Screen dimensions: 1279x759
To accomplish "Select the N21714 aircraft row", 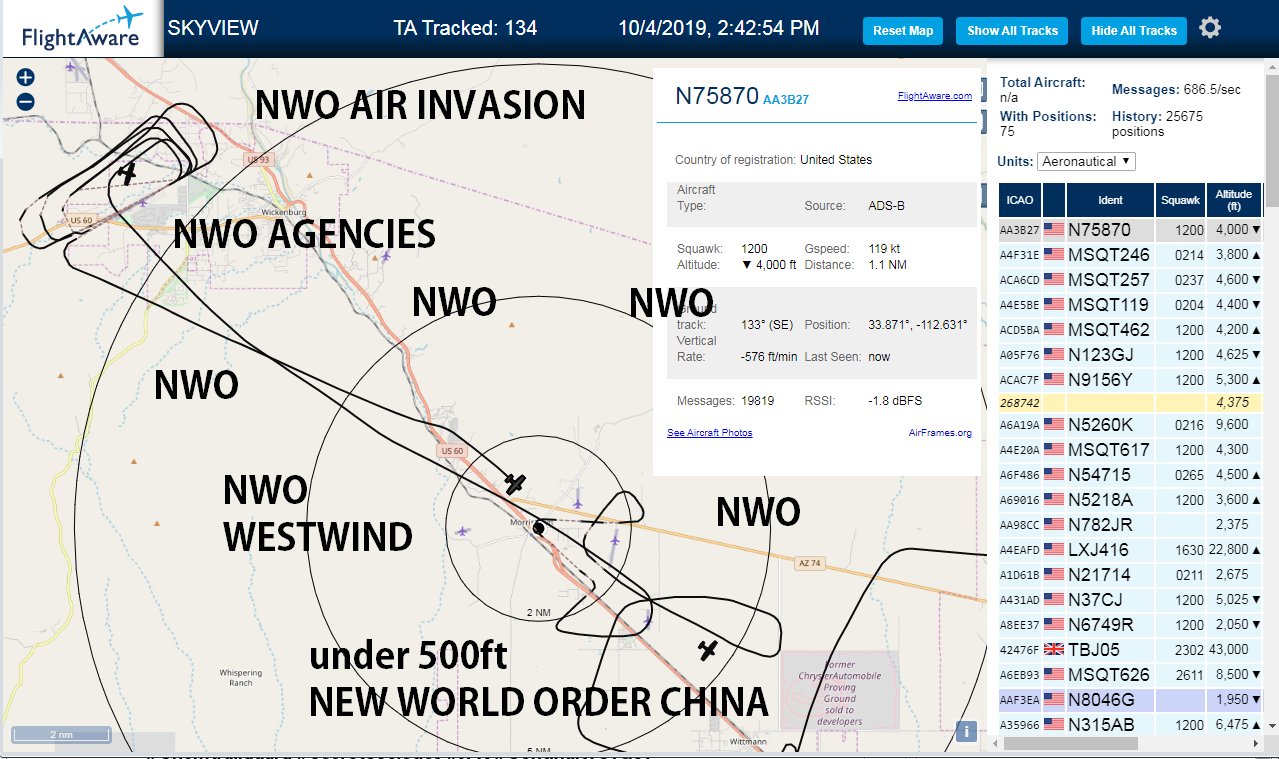I will [x=1130, y=575].
